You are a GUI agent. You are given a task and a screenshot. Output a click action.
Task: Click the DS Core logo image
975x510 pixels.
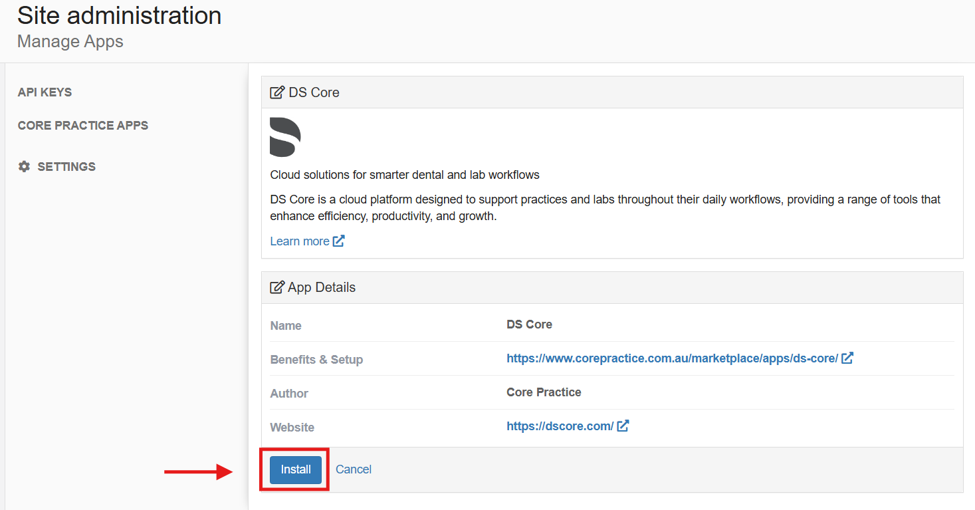(285, 137)
